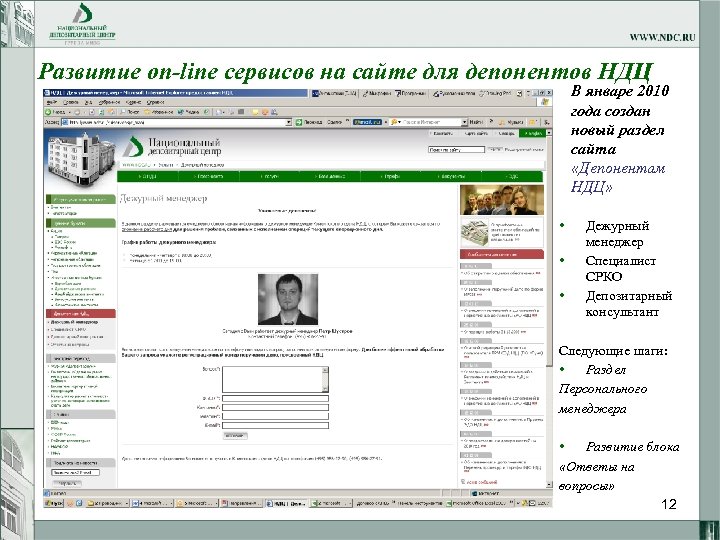This screenshot has width=720, height=540.
Task: Open the Favorites (Избранное) menu
Action: 109,102
